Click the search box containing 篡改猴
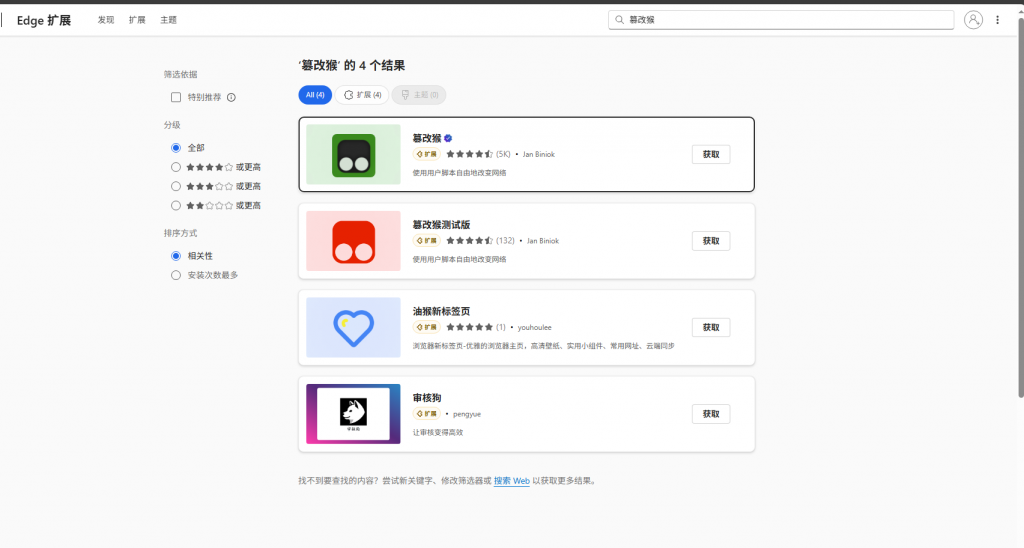Viewport: 1024px width, 548px height. (781, 20)
